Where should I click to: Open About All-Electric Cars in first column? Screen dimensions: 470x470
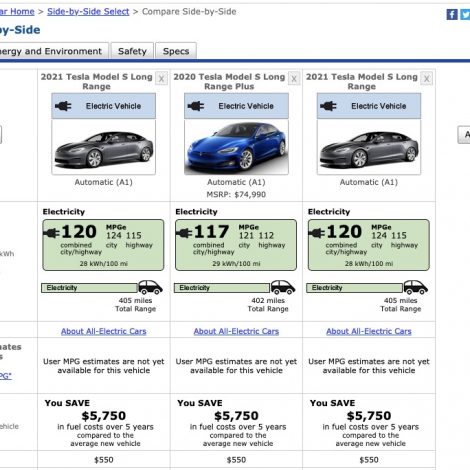[104, 331]
